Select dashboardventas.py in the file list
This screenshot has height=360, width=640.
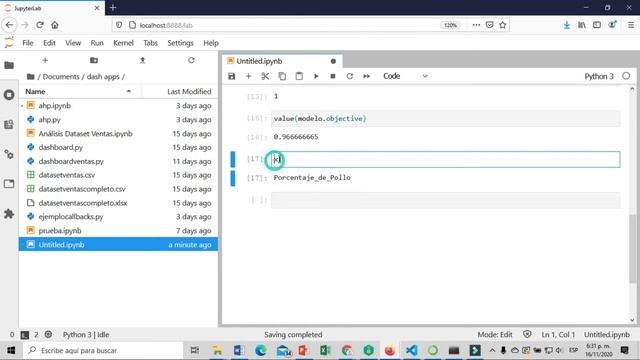click(118, 161)
